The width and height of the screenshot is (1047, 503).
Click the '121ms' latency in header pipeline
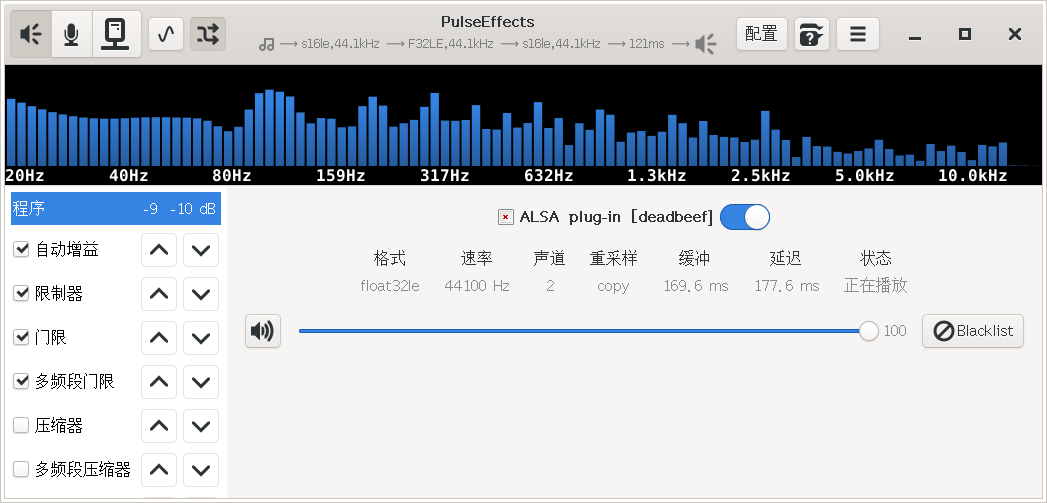point(646,44)
